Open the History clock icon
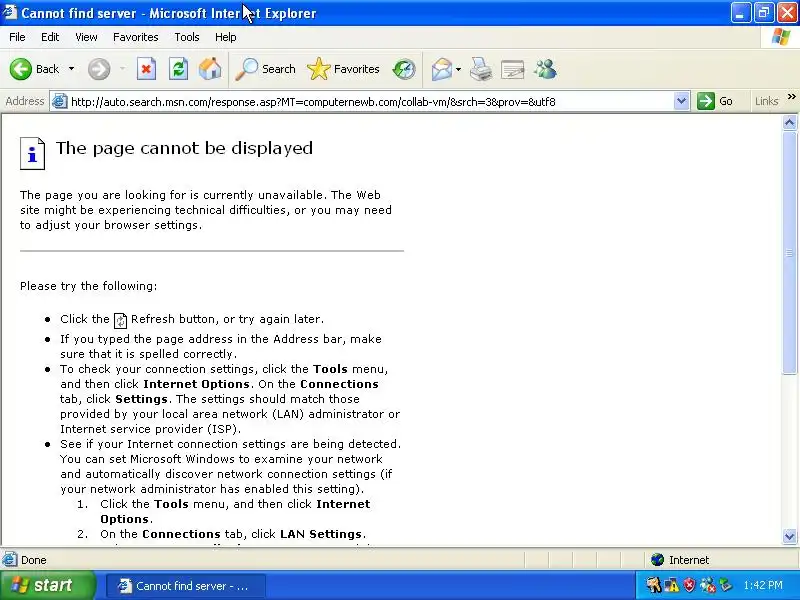 [404, 69]
